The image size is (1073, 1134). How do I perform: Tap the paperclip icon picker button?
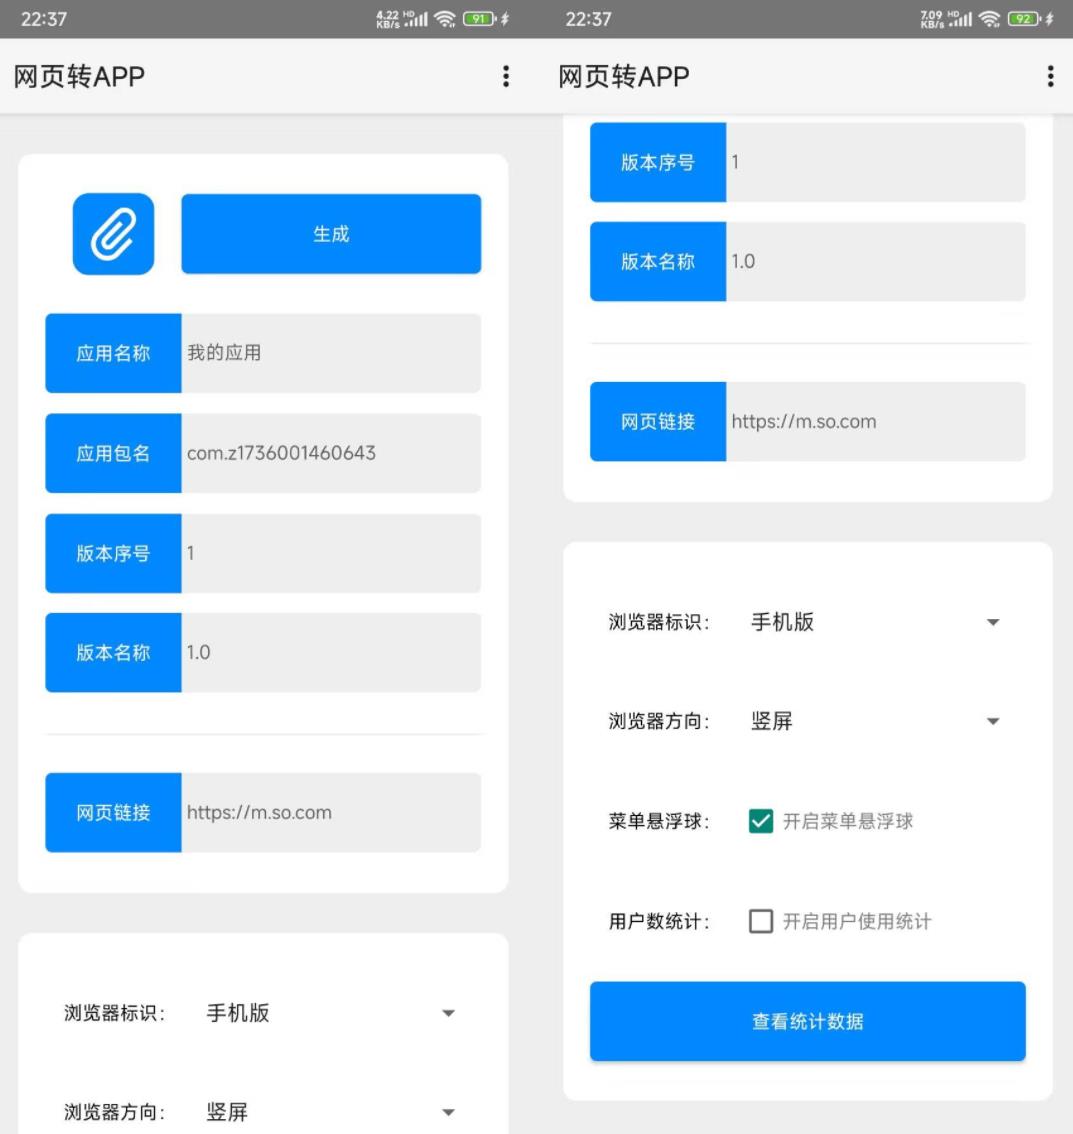(x=113, y=234)
